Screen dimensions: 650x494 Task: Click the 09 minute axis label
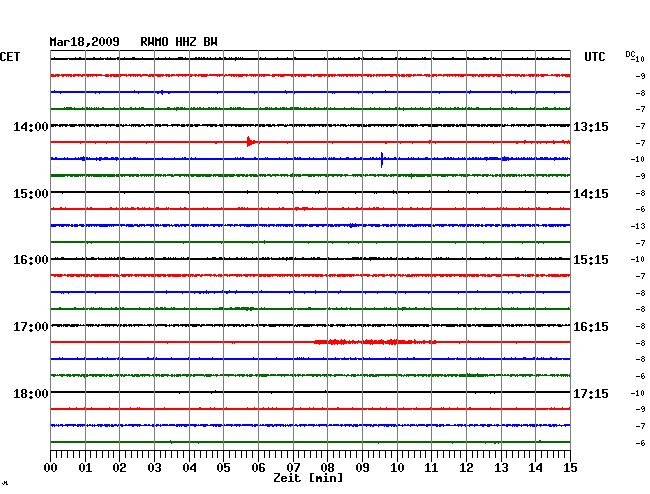(362, 467)
